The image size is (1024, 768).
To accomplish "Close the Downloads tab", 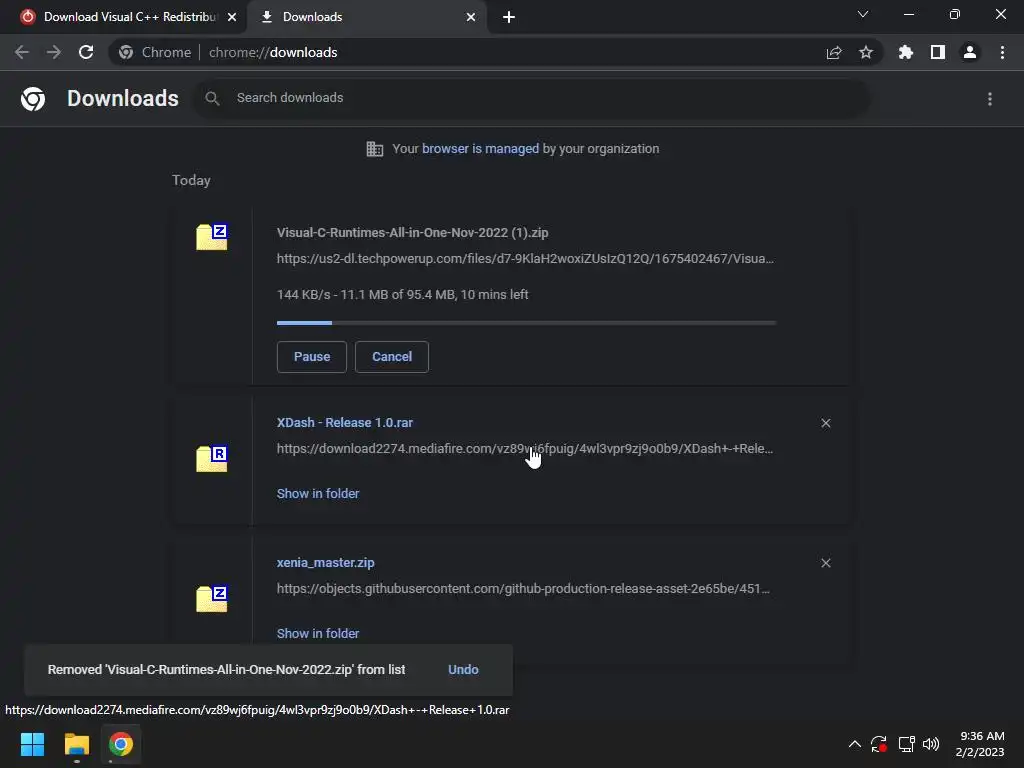I will coord(471,17).
